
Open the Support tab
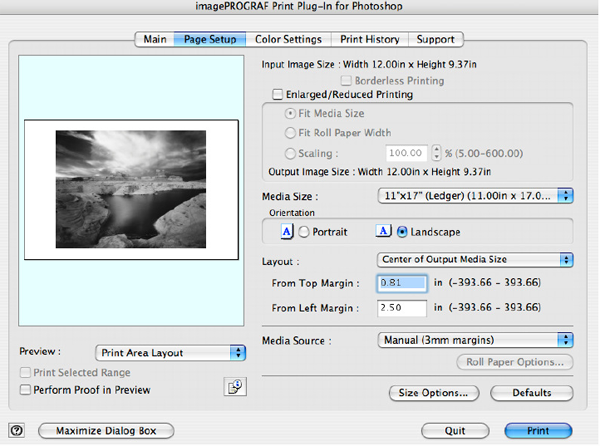[435, 39]
